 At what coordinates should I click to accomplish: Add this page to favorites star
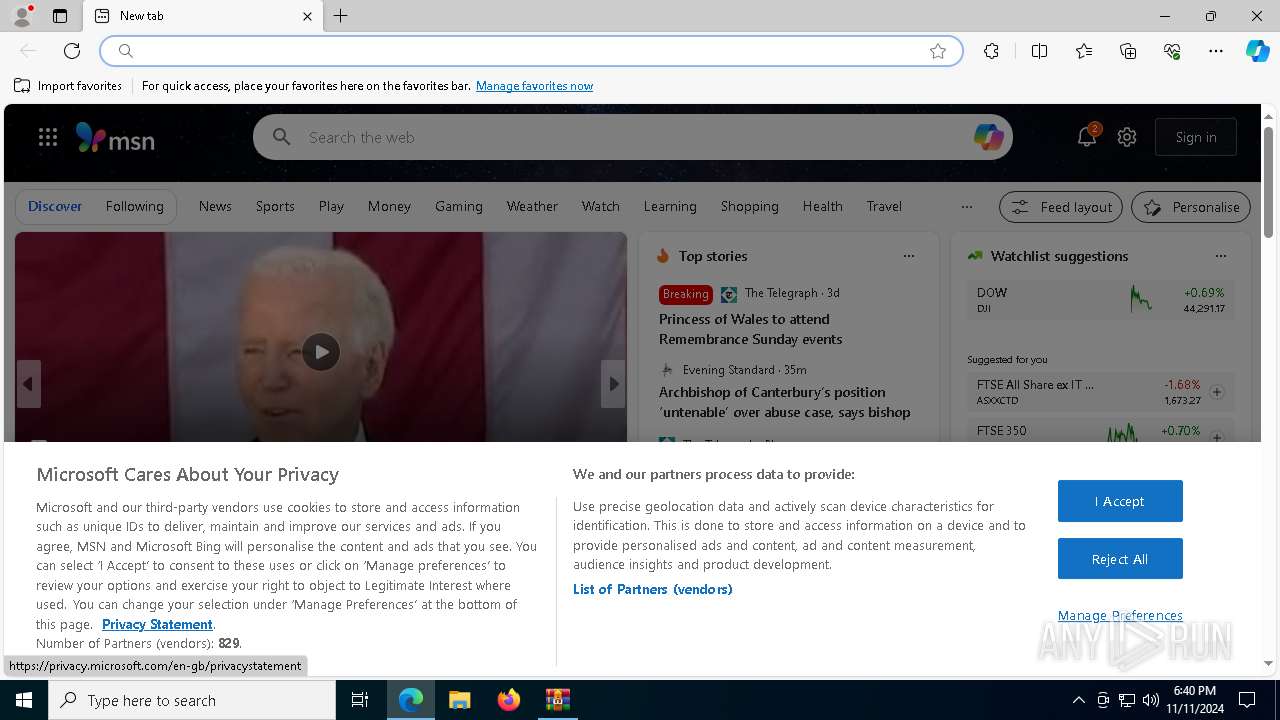pos(938,51)
